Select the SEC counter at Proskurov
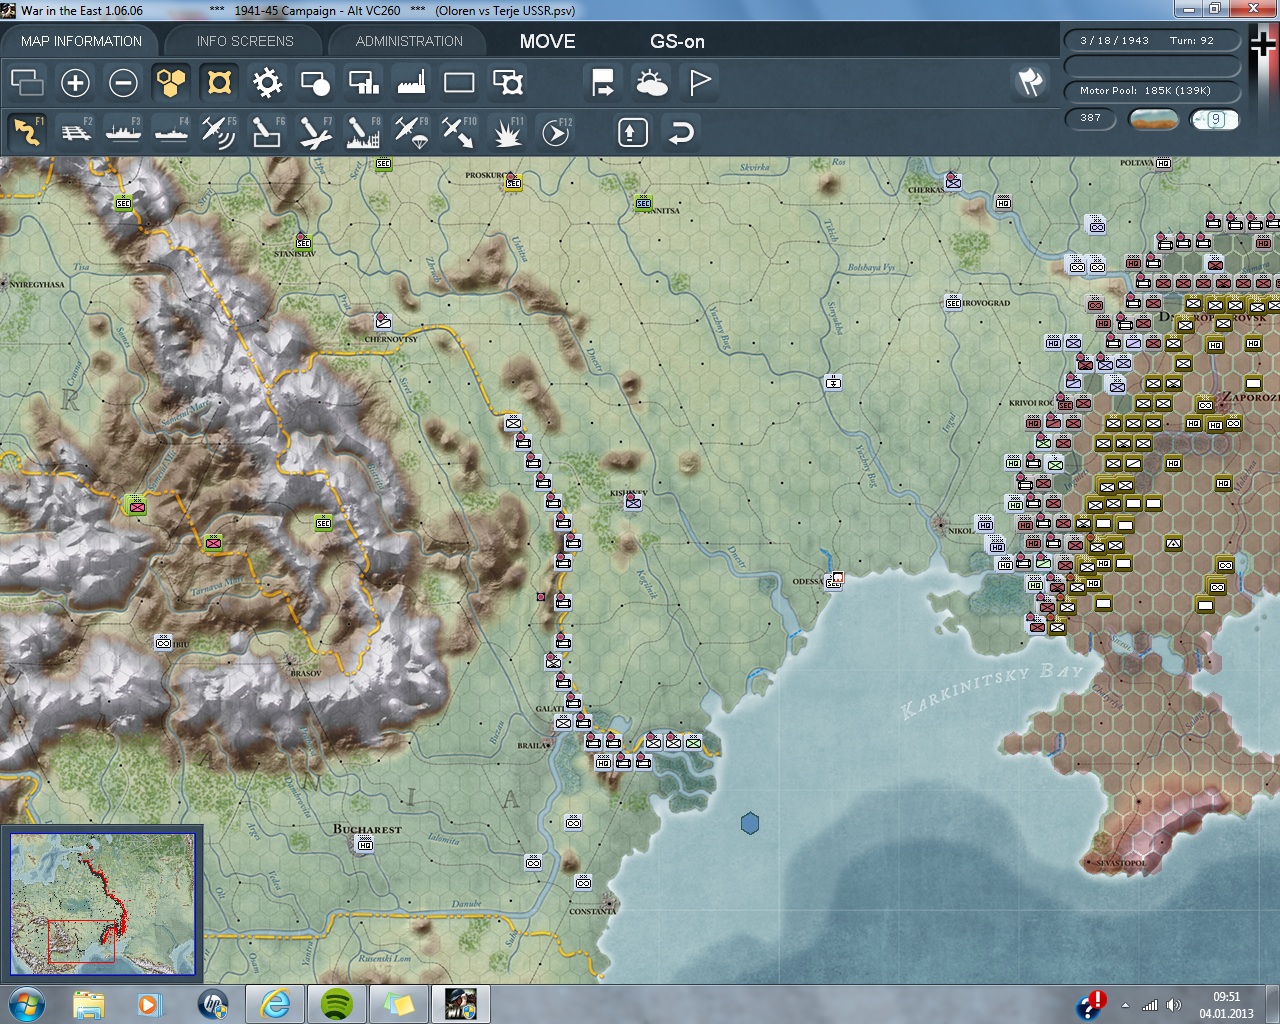 pos(513,183)
